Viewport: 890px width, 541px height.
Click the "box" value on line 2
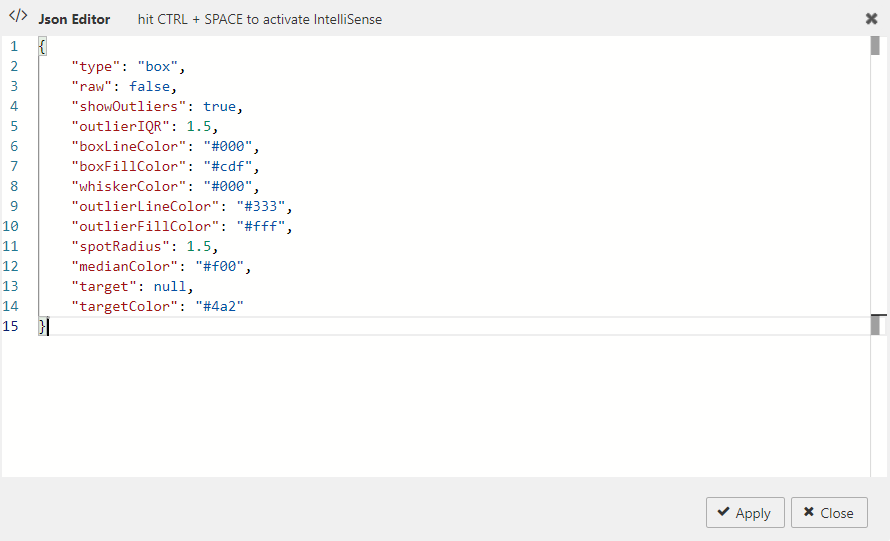[158, 67]
